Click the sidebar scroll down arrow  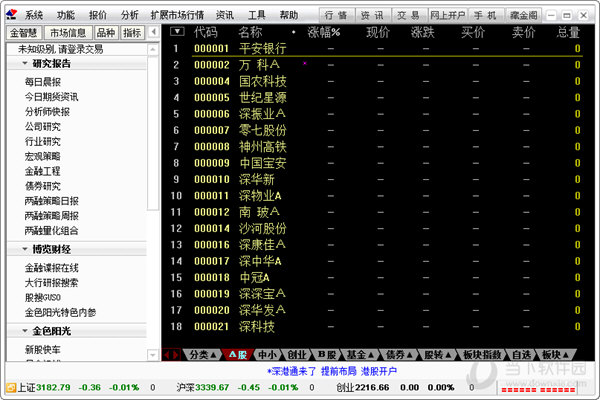(153, 355)
